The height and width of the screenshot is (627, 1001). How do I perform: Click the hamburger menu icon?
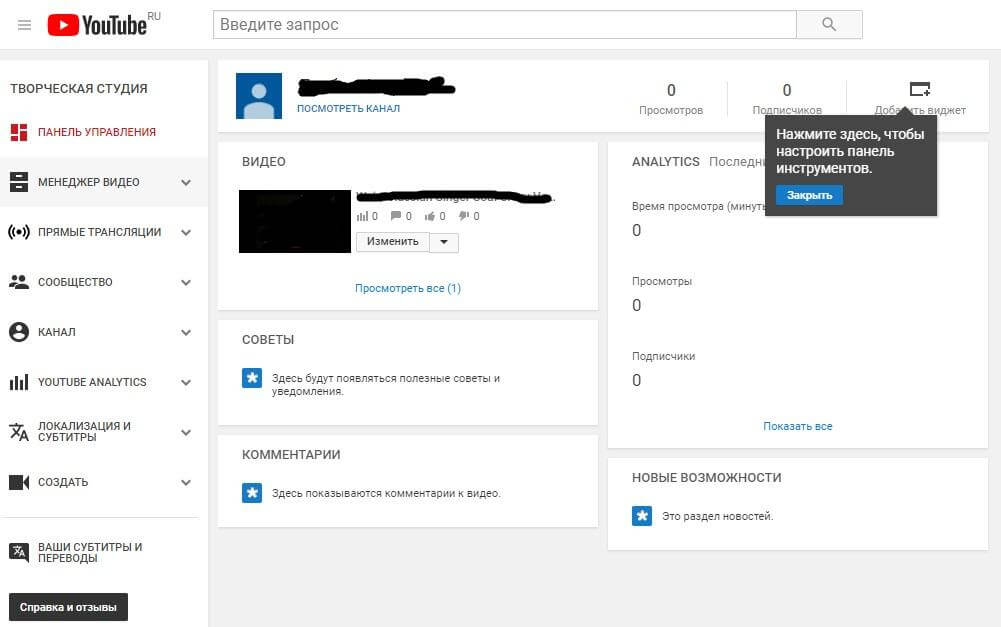point(24,24)
